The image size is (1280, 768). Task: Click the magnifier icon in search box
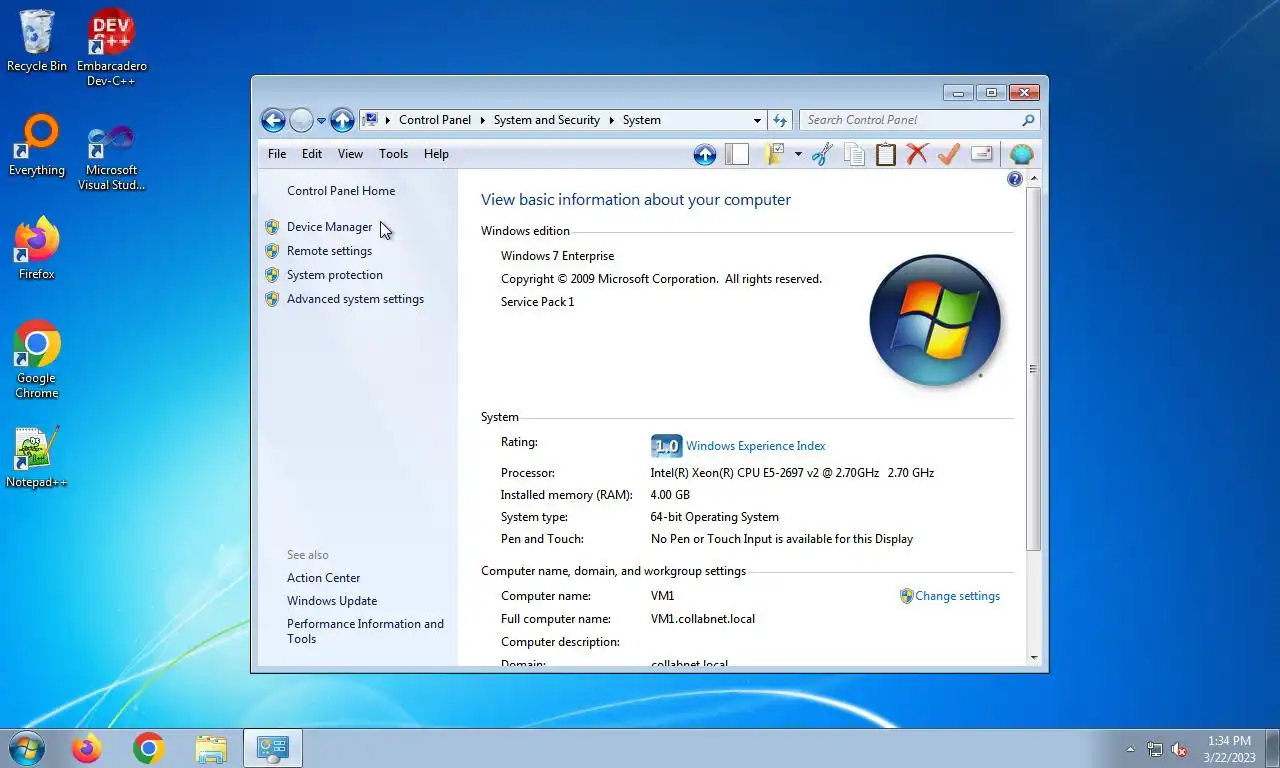click(x=1028, y=120)
